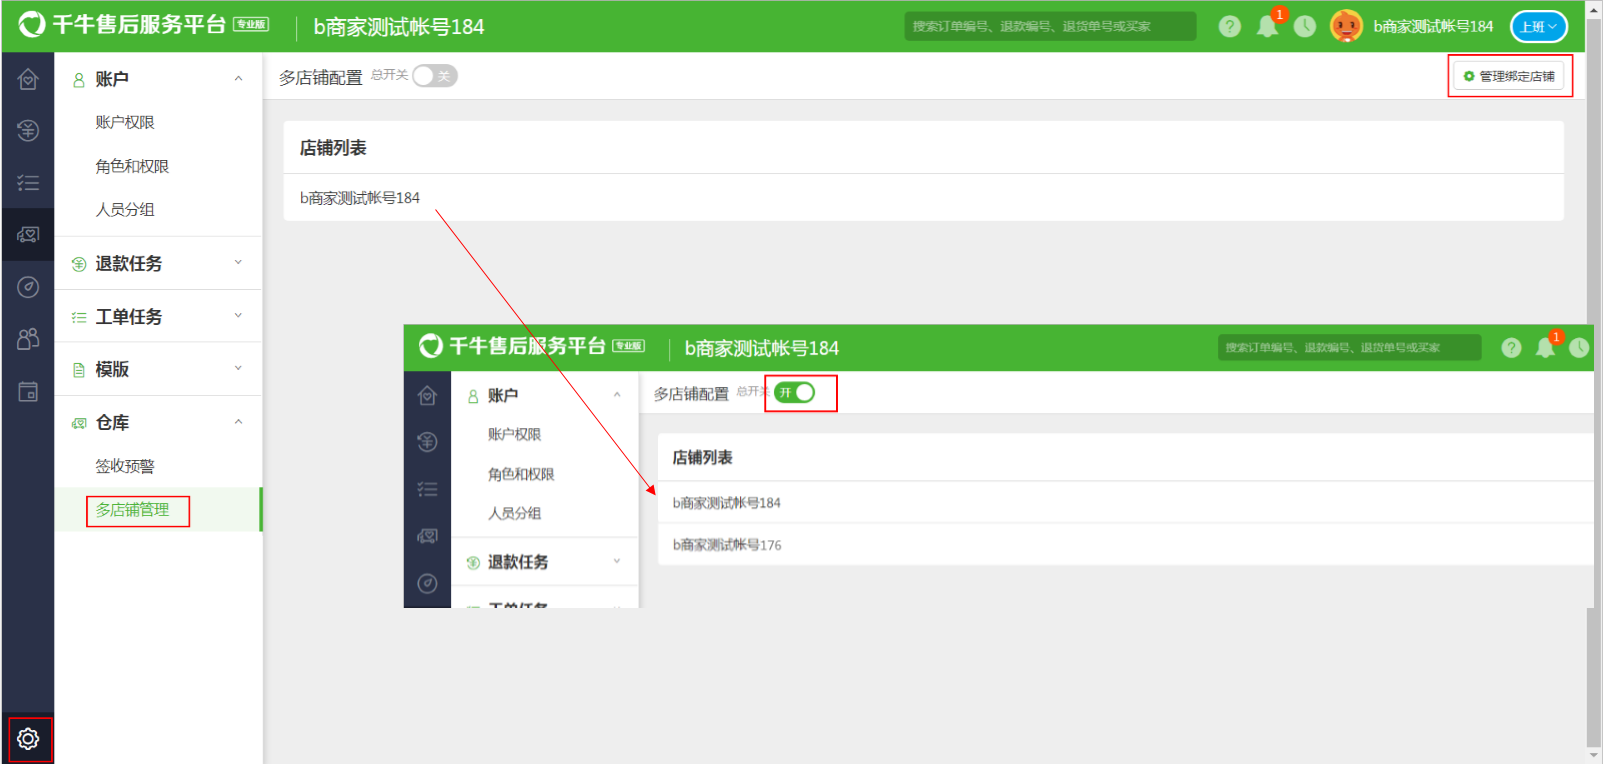Click the compass icon in inset screenshot sidebar
Viewport: 1603px width, 764px height.
click(427, 583)
